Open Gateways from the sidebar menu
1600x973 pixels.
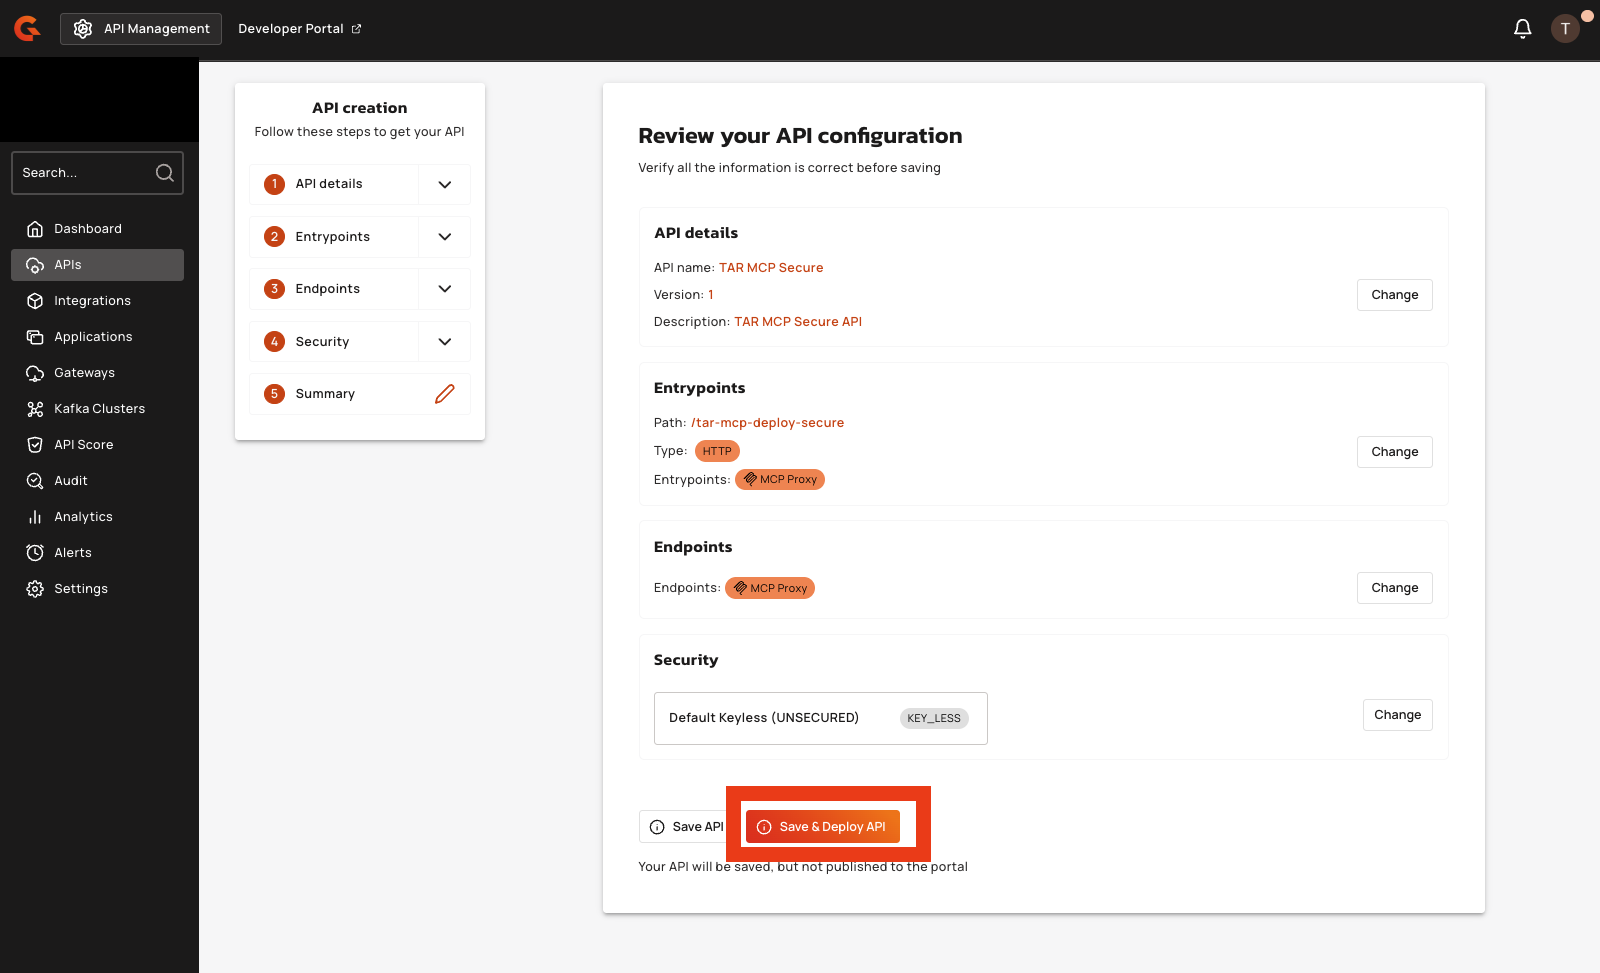point(84,373)
